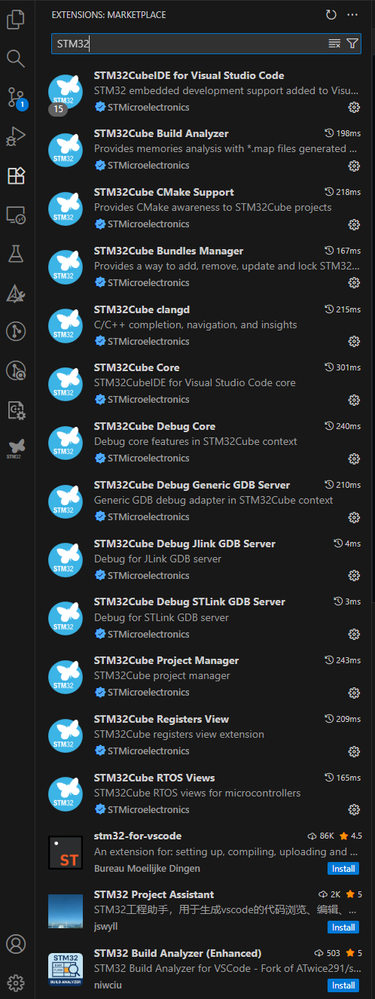The width and height of the screenshot is (375, 999).
Task: Manage gear for STM32Cube Debug Generic GDB Server
Action: tap(355, 517)
